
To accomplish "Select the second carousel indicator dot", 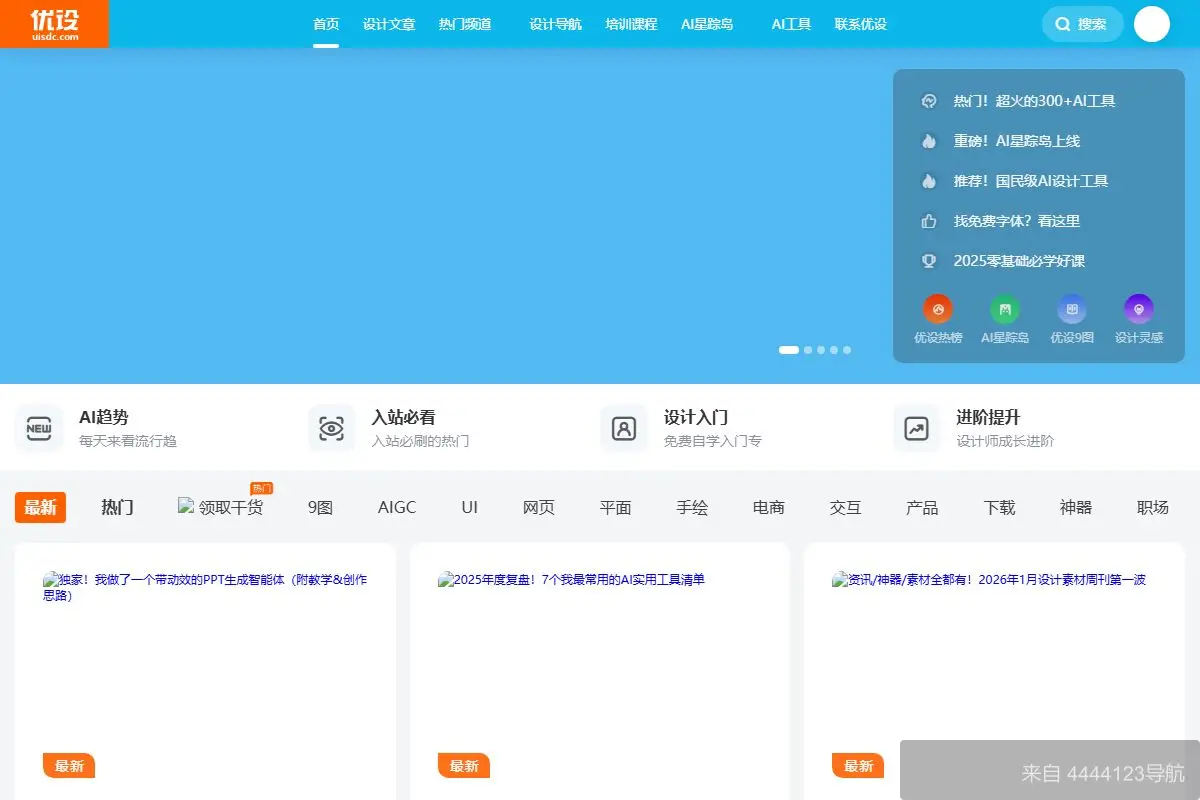I will click(805, 350).
